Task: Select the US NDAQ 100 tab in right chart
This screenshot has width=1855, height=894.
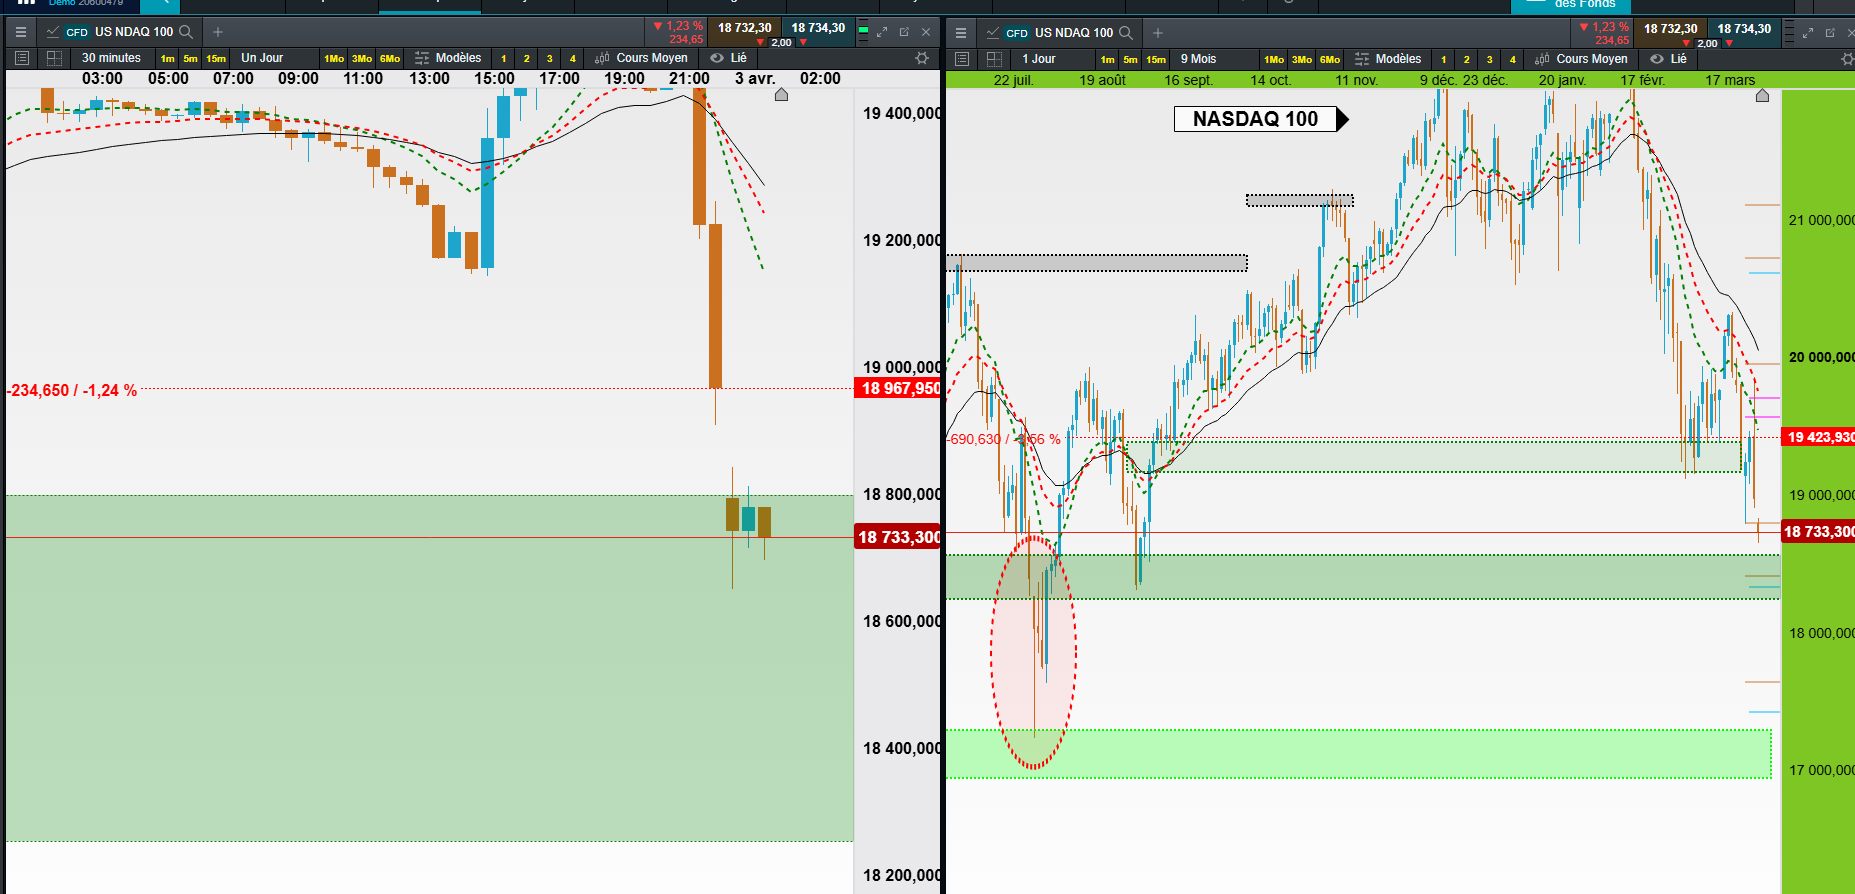Action: coord(1060,33)
